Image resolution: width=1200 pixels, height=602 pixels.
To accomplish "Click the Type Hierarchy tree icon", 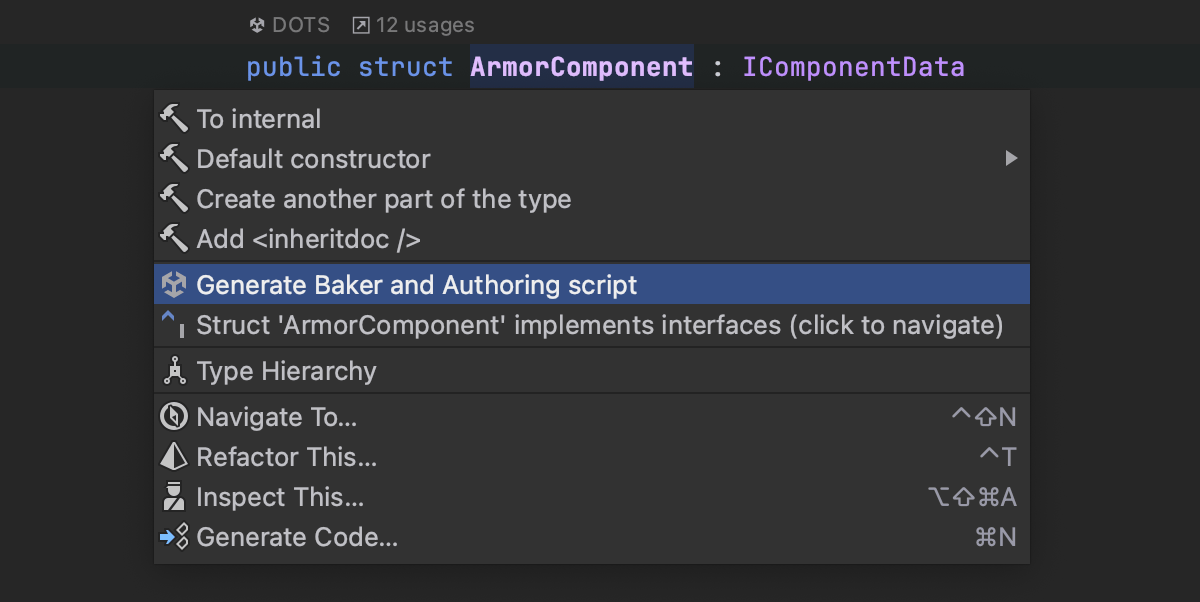I will [174, 372].
